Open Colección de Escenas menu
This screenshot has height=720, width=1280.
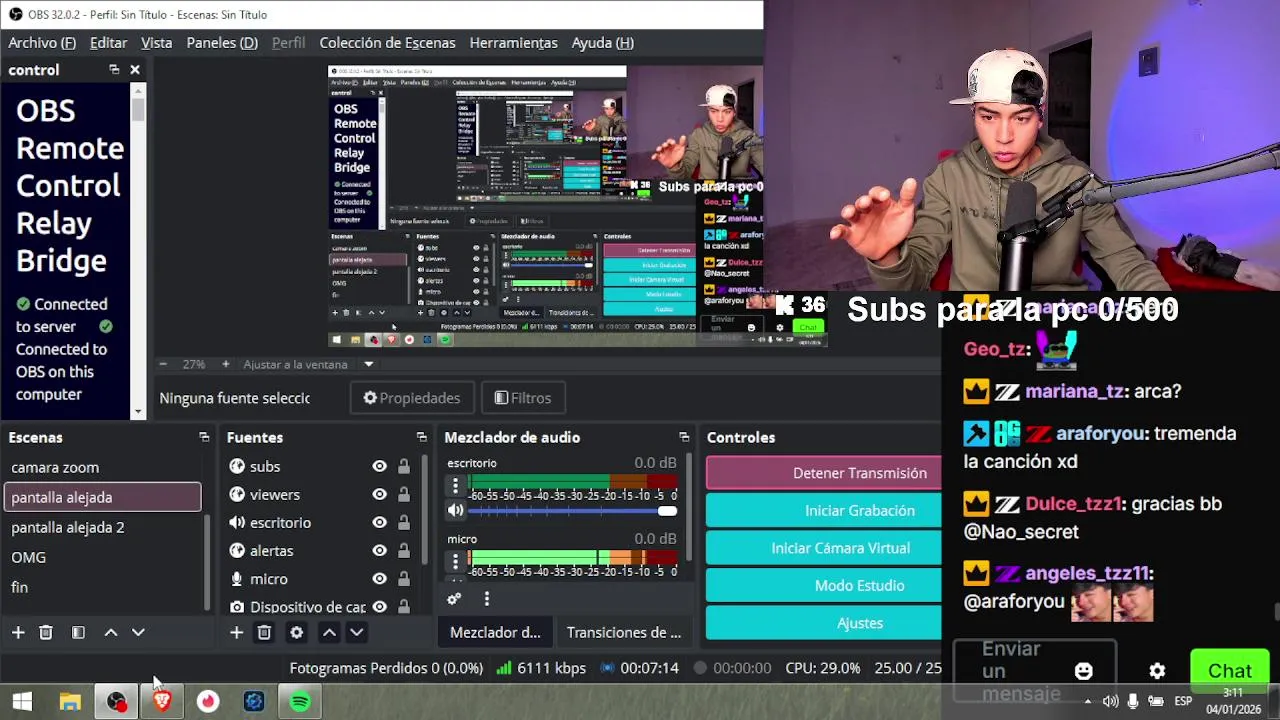click(x=387, y=42)
